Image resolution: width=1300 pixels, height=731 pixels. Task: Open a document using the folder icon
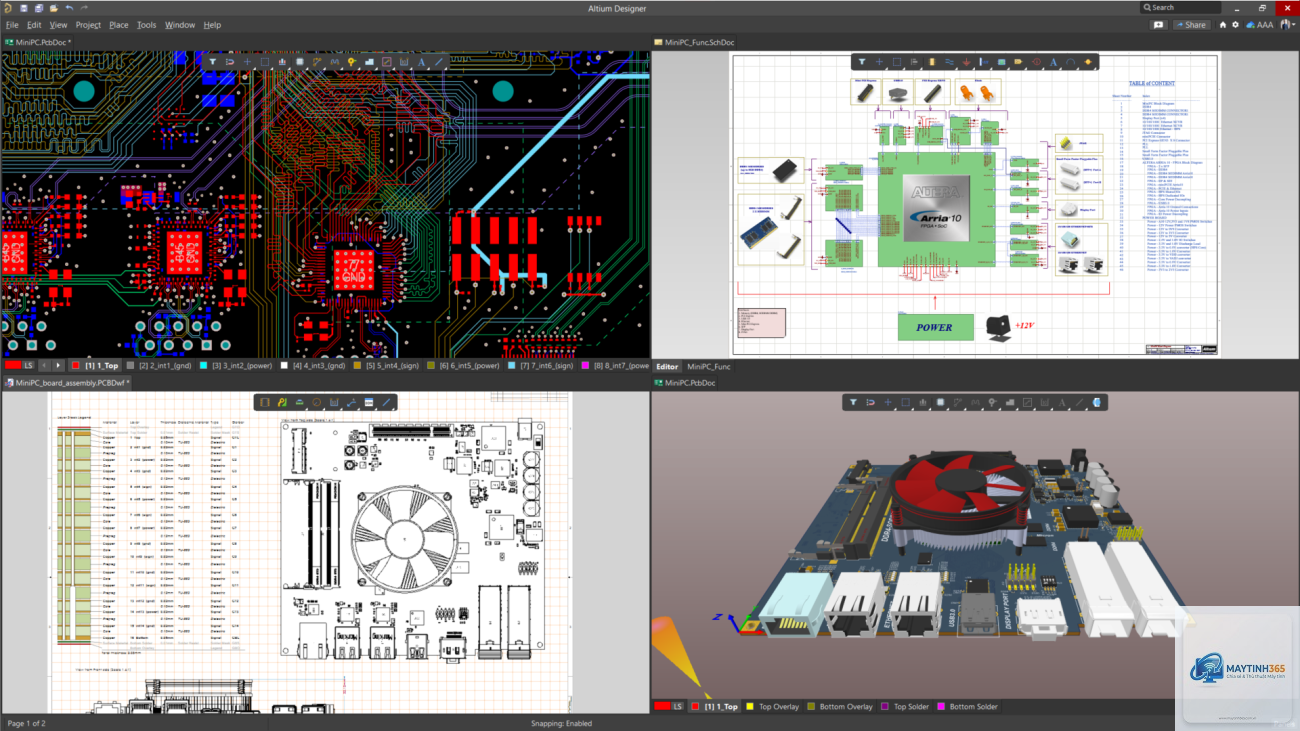click(52, 8)
